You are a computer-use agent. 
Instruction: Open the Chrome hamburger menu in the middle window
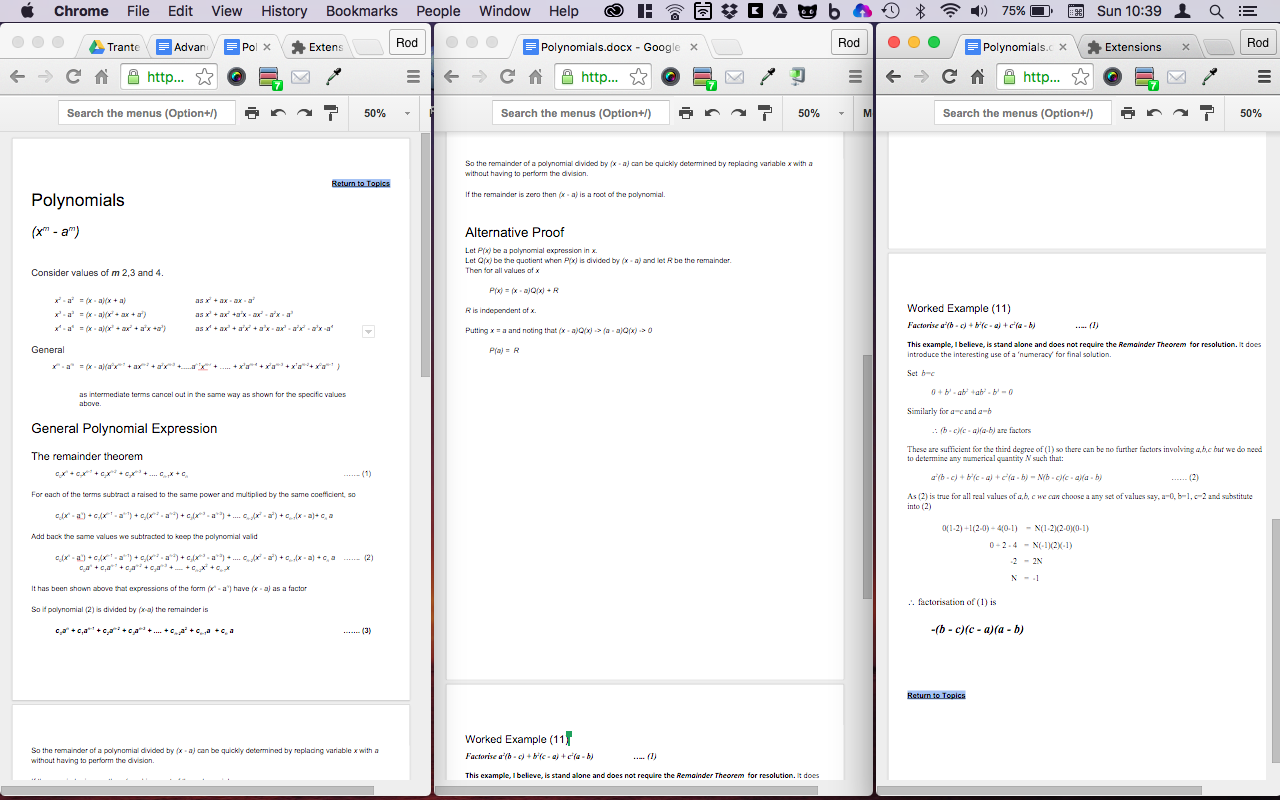[855, 77]
